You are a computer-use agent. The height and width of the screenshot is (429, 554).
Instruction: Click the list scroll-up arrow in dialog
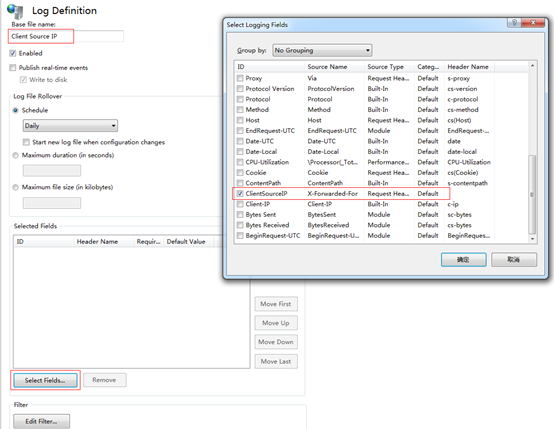(532, 66)
